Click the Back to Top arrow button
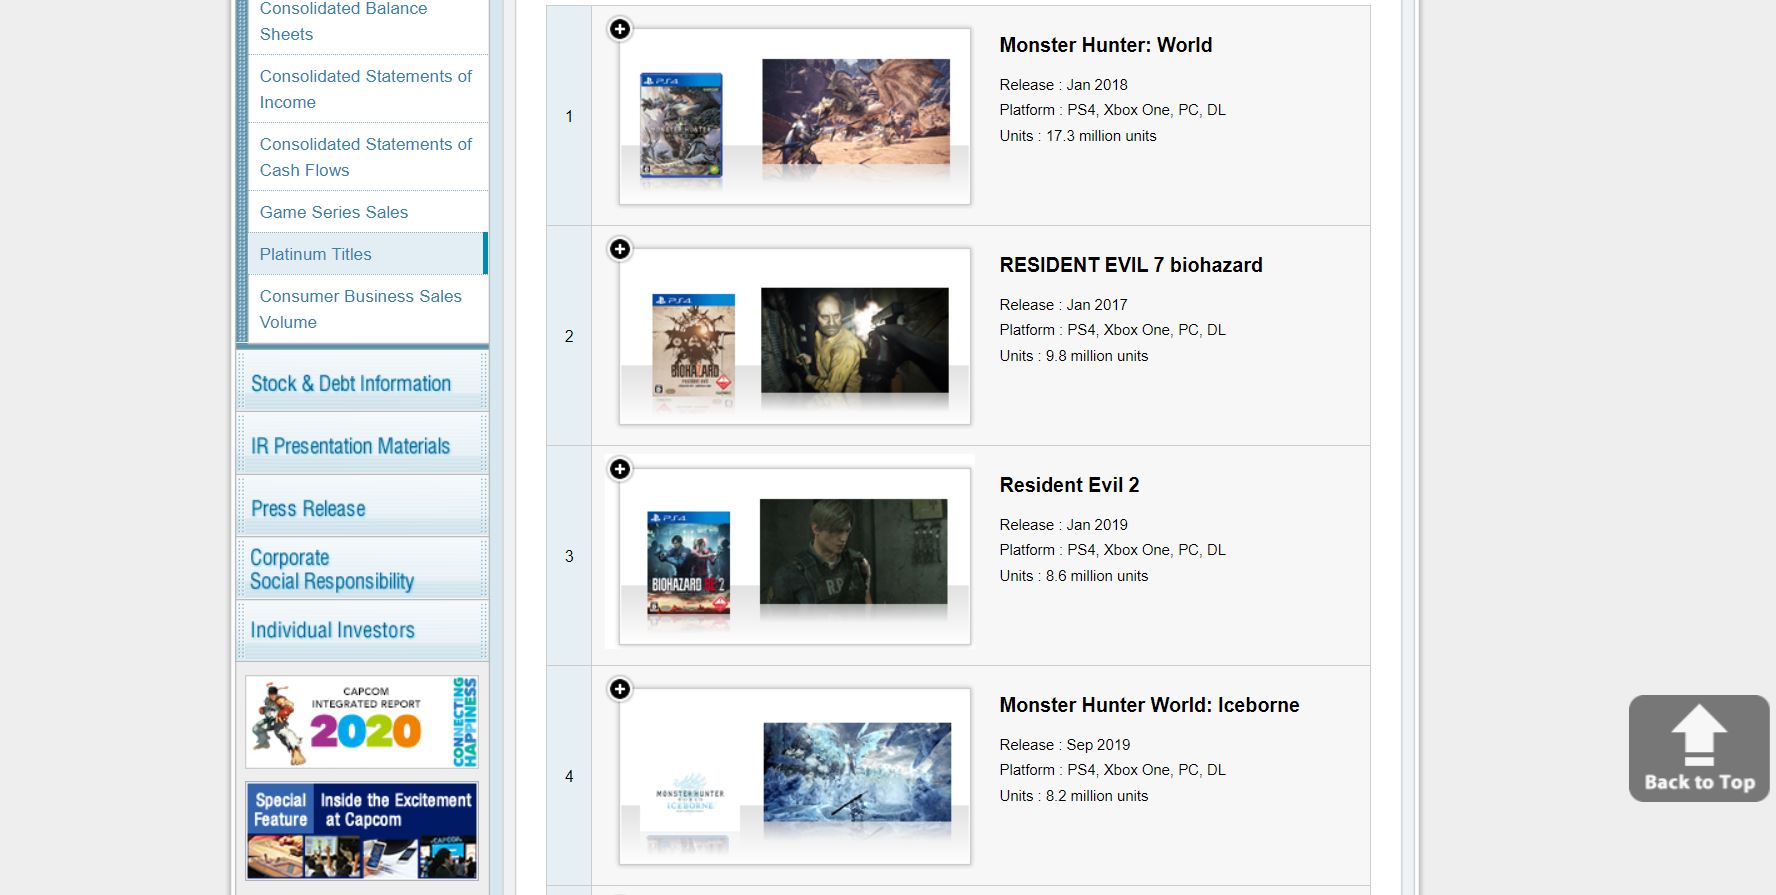This screenshot has width=1776, height=895. click(1699, 748)
